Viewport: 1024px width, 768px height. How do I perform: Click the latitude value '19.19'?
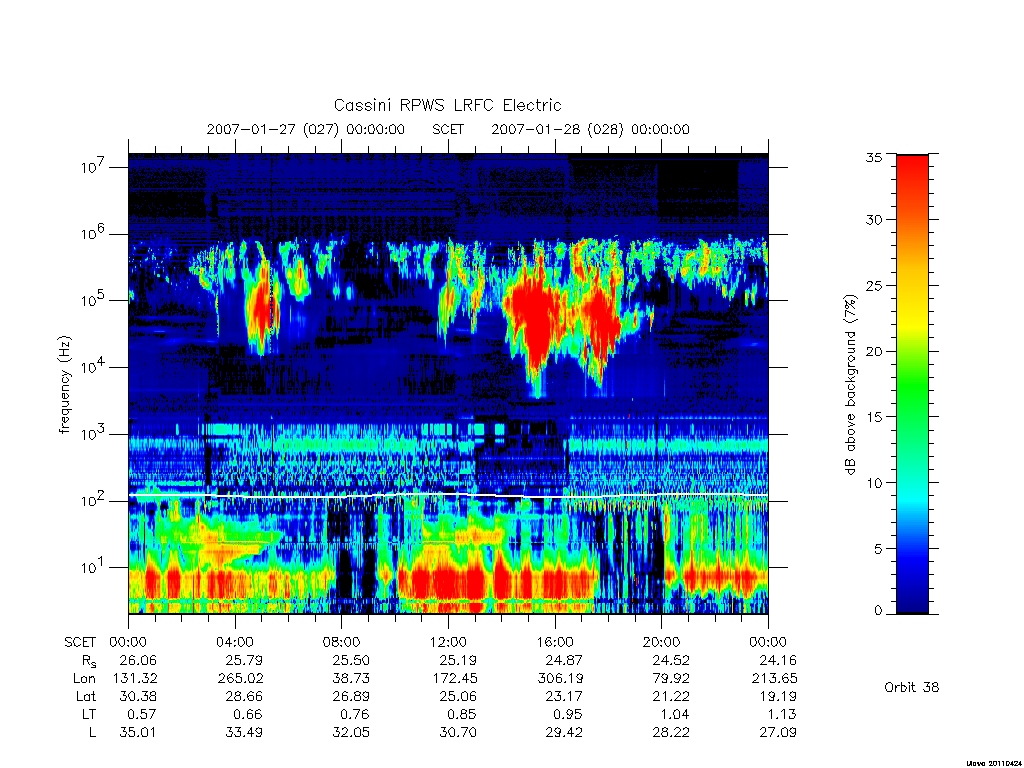point(778,696)
